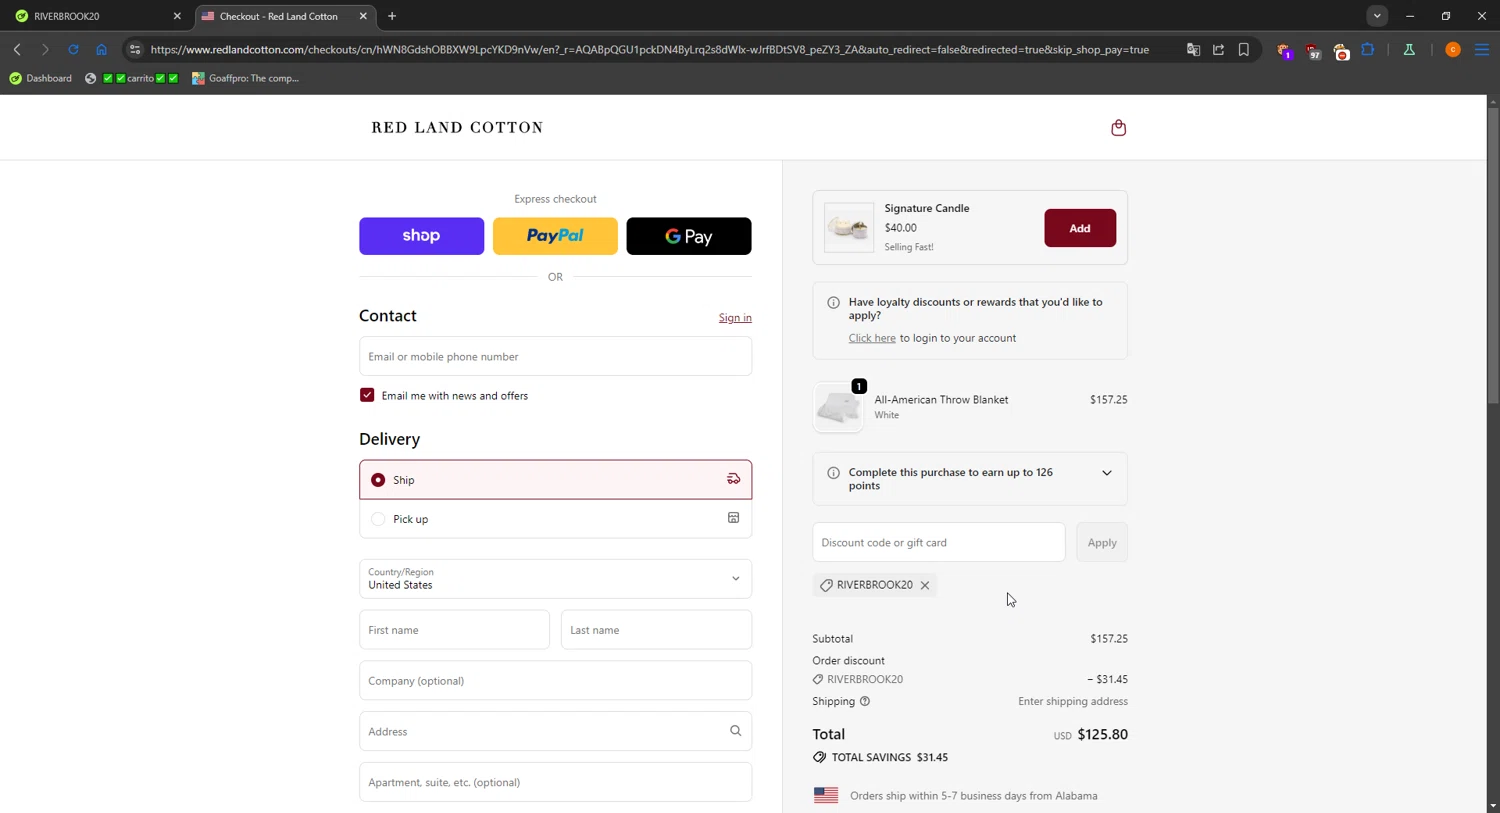This screenshot has height=813, width=1500.
Task: Open the Country/Region dropdown
Action: (555, 578)
